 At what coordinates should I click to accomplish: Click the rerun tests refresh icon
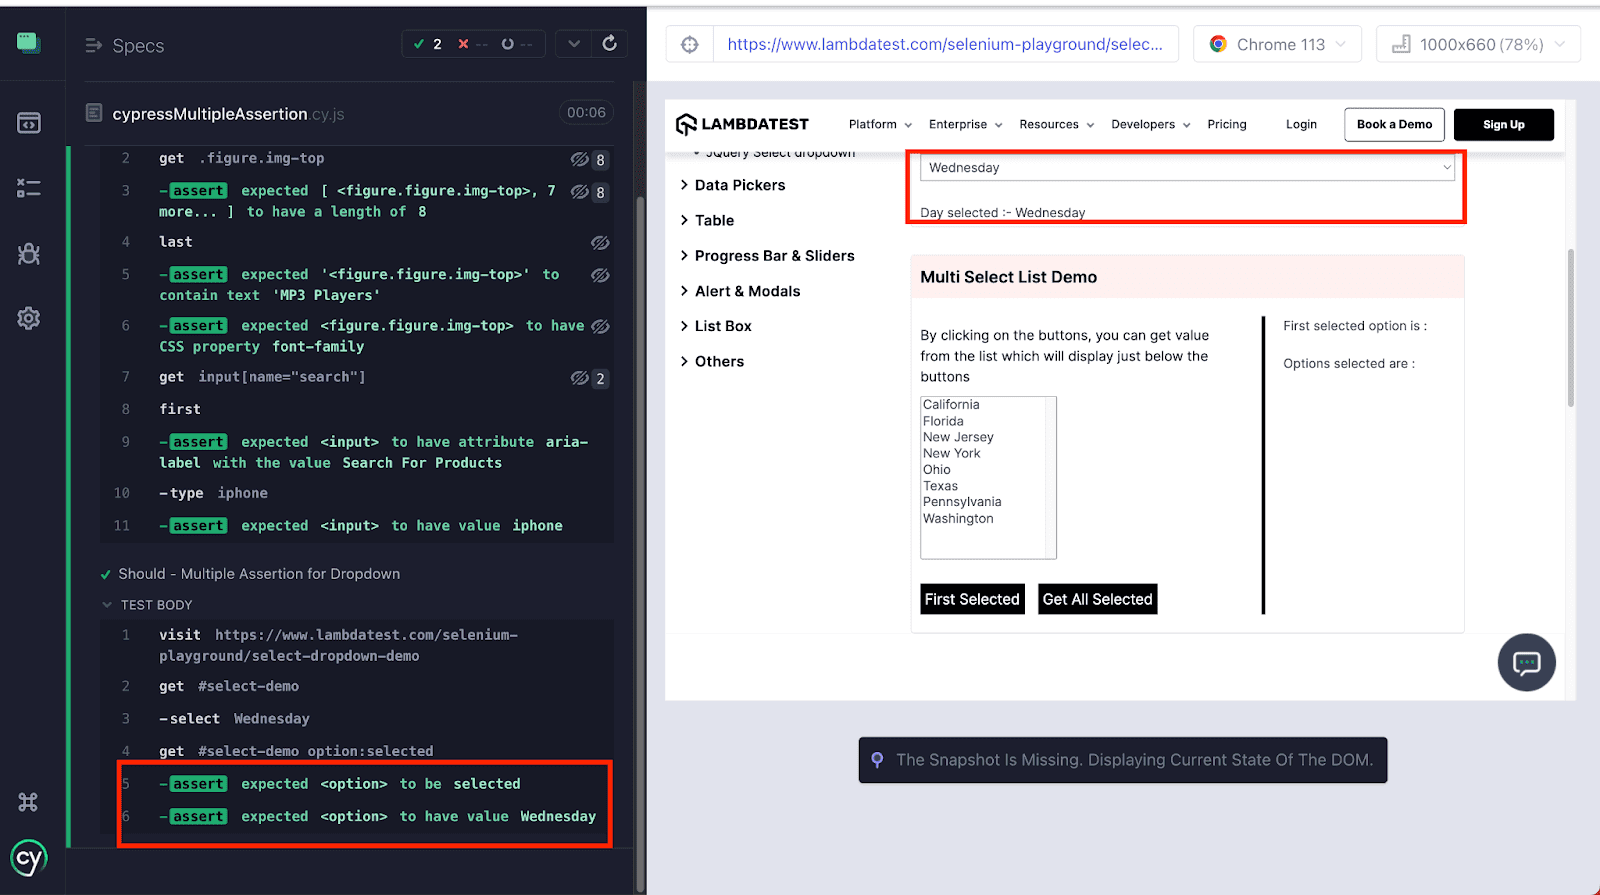[x=610, y=44]
